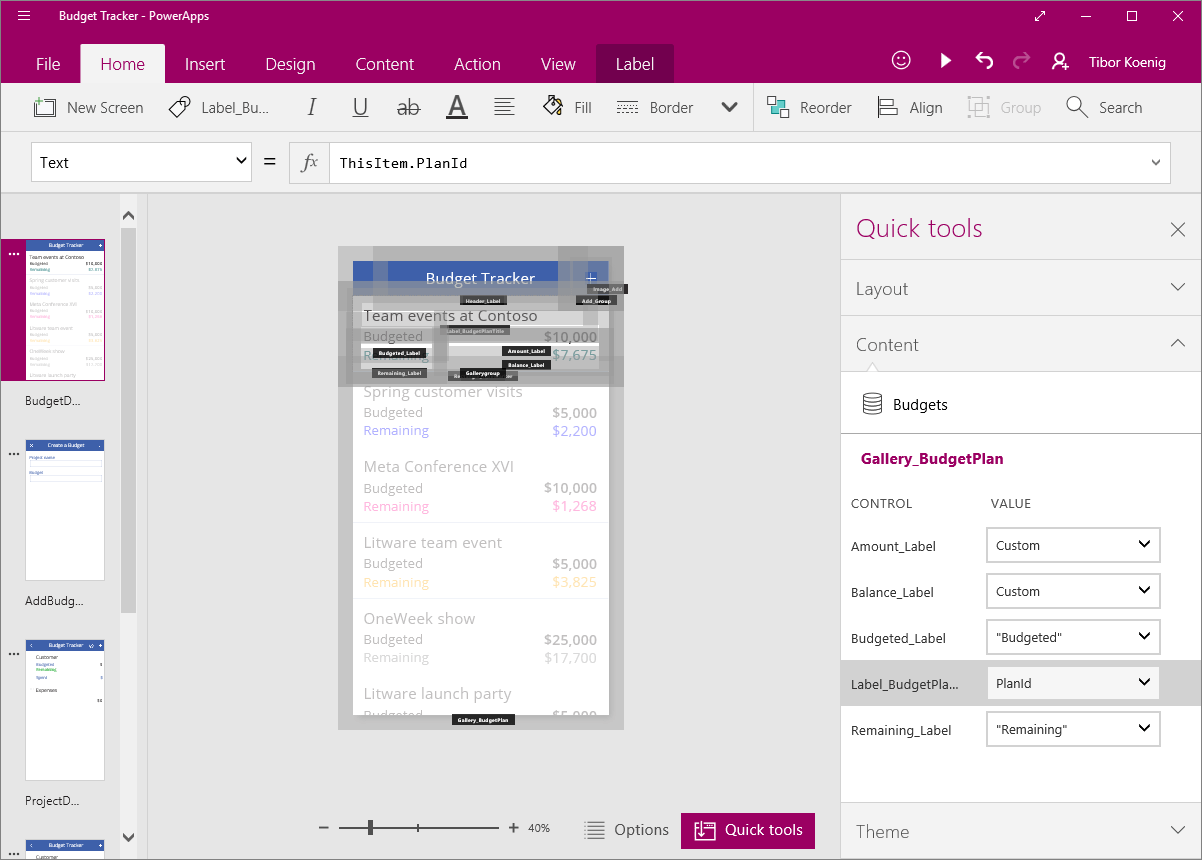Preview the app with the play icon
The width and height of the screenshot is (1202, 860).
pyautogui.click(x=945, y=61)
